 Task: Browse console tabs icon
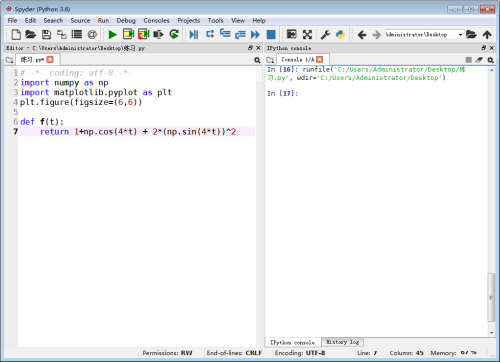pyautogui.click(x=270, y=60)
